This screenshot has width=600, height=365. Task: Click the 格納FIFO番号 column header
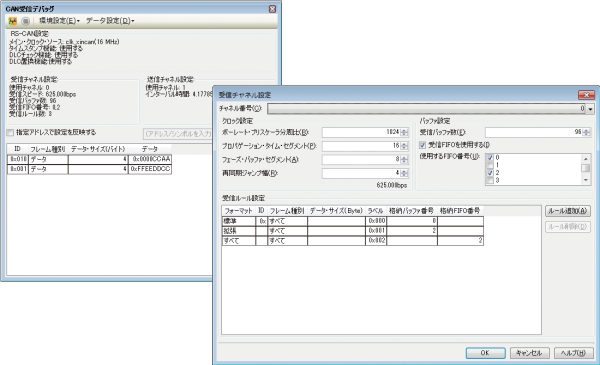click(460, 211)
